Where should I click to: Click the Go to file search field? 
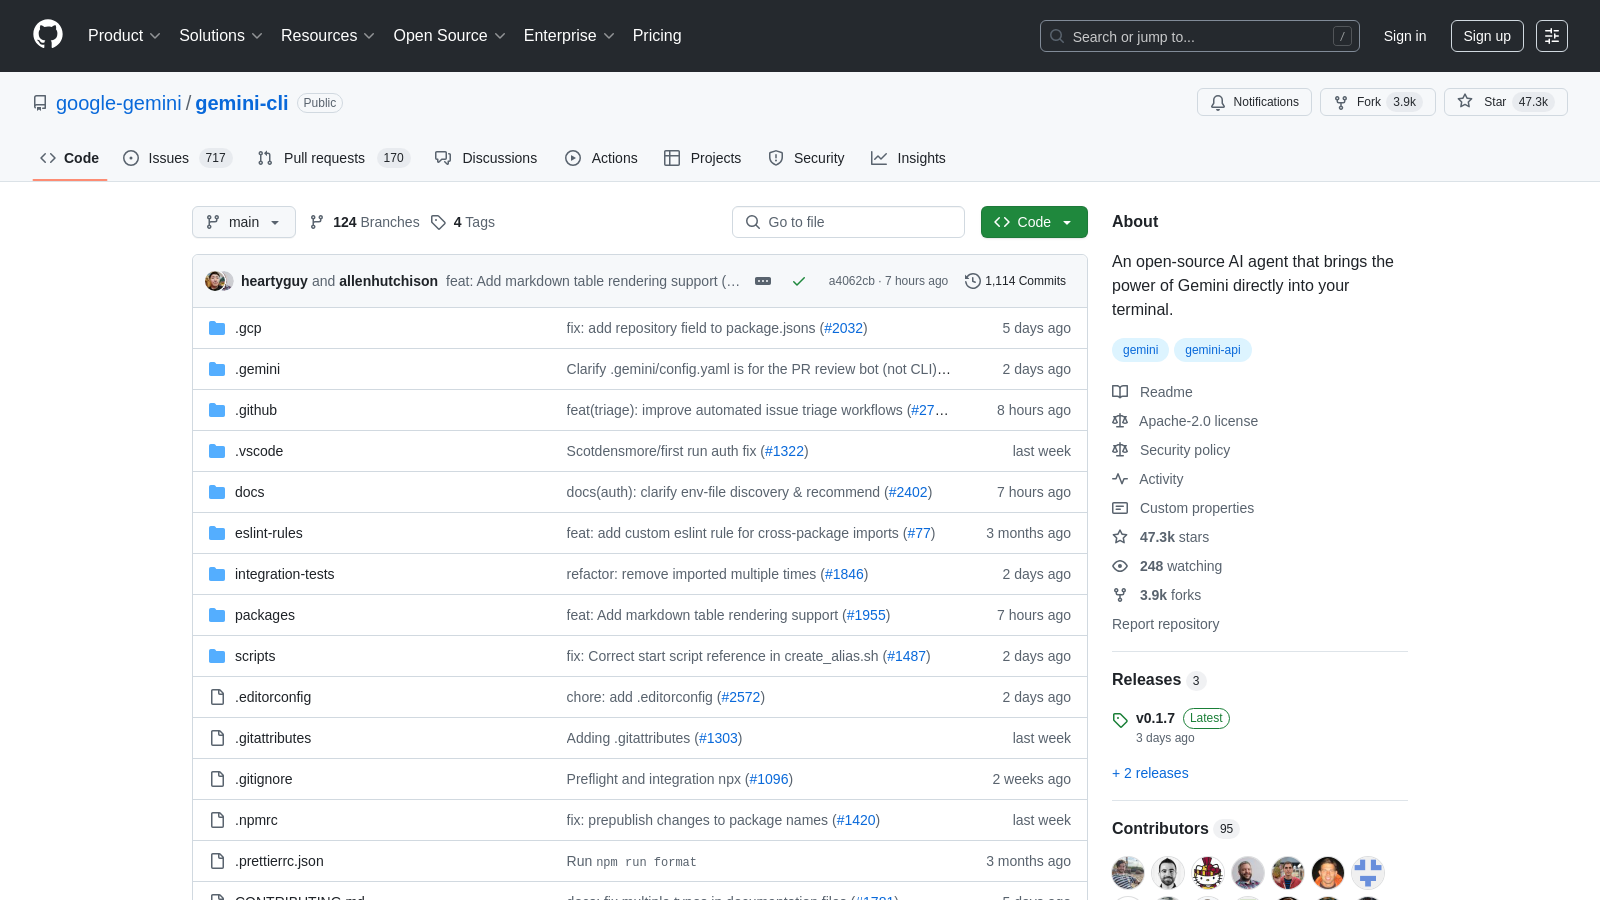click(x=848, y=222)
